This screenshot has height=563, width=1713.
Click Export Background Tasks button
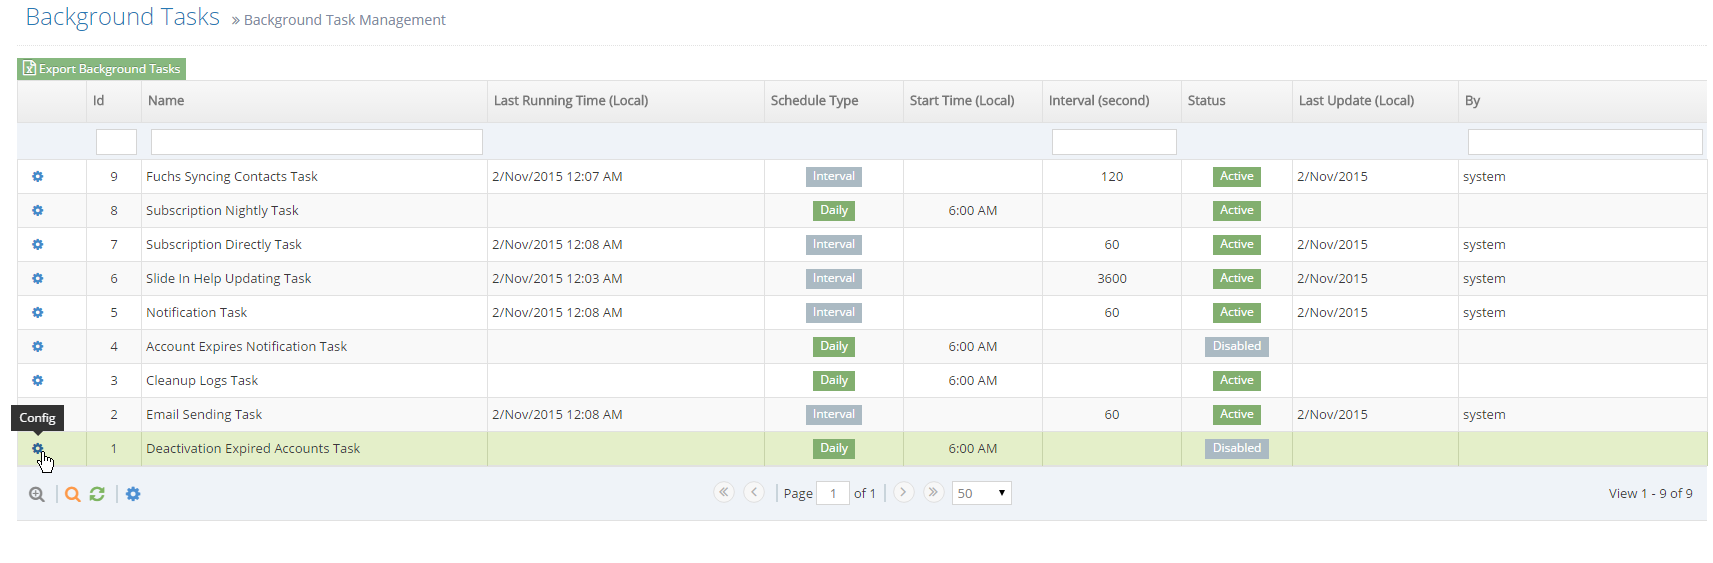101,69
